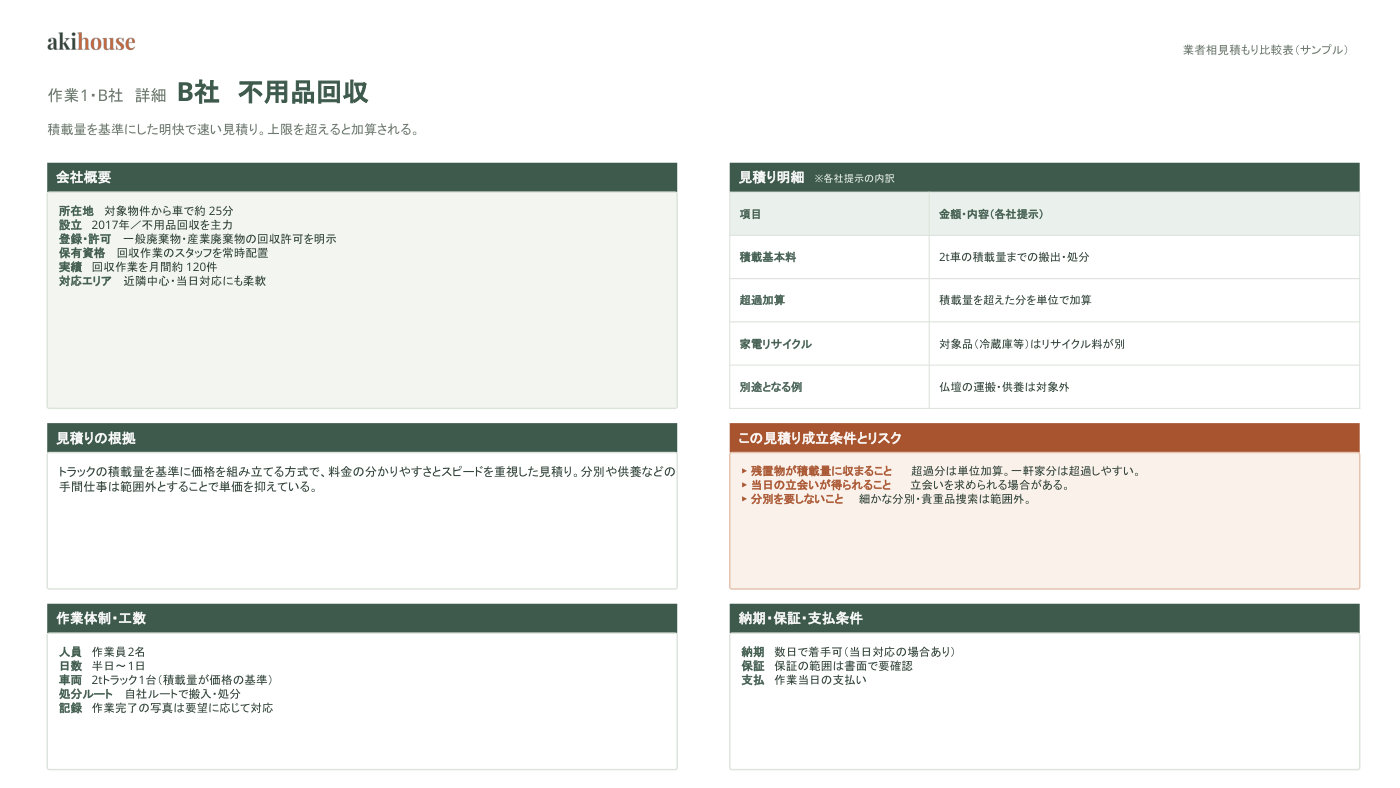Click the 別途となる例 table cell
1400x788 pixels.
pyautogui.click(x=829, y=387)
